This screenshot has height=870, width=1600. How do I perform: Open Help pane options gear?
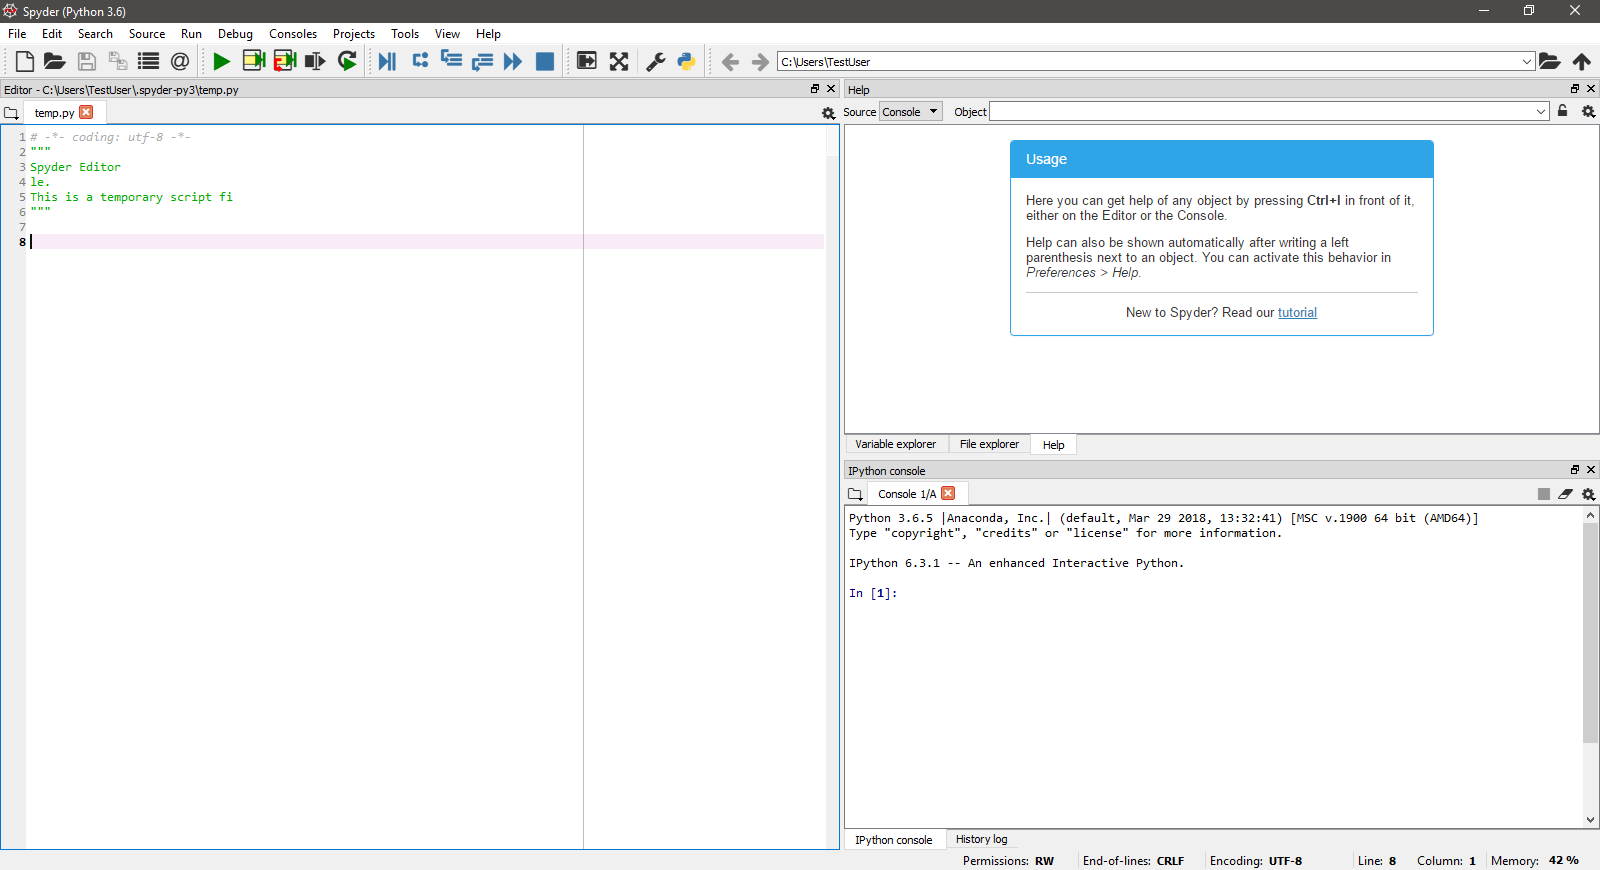[1588, 111]
